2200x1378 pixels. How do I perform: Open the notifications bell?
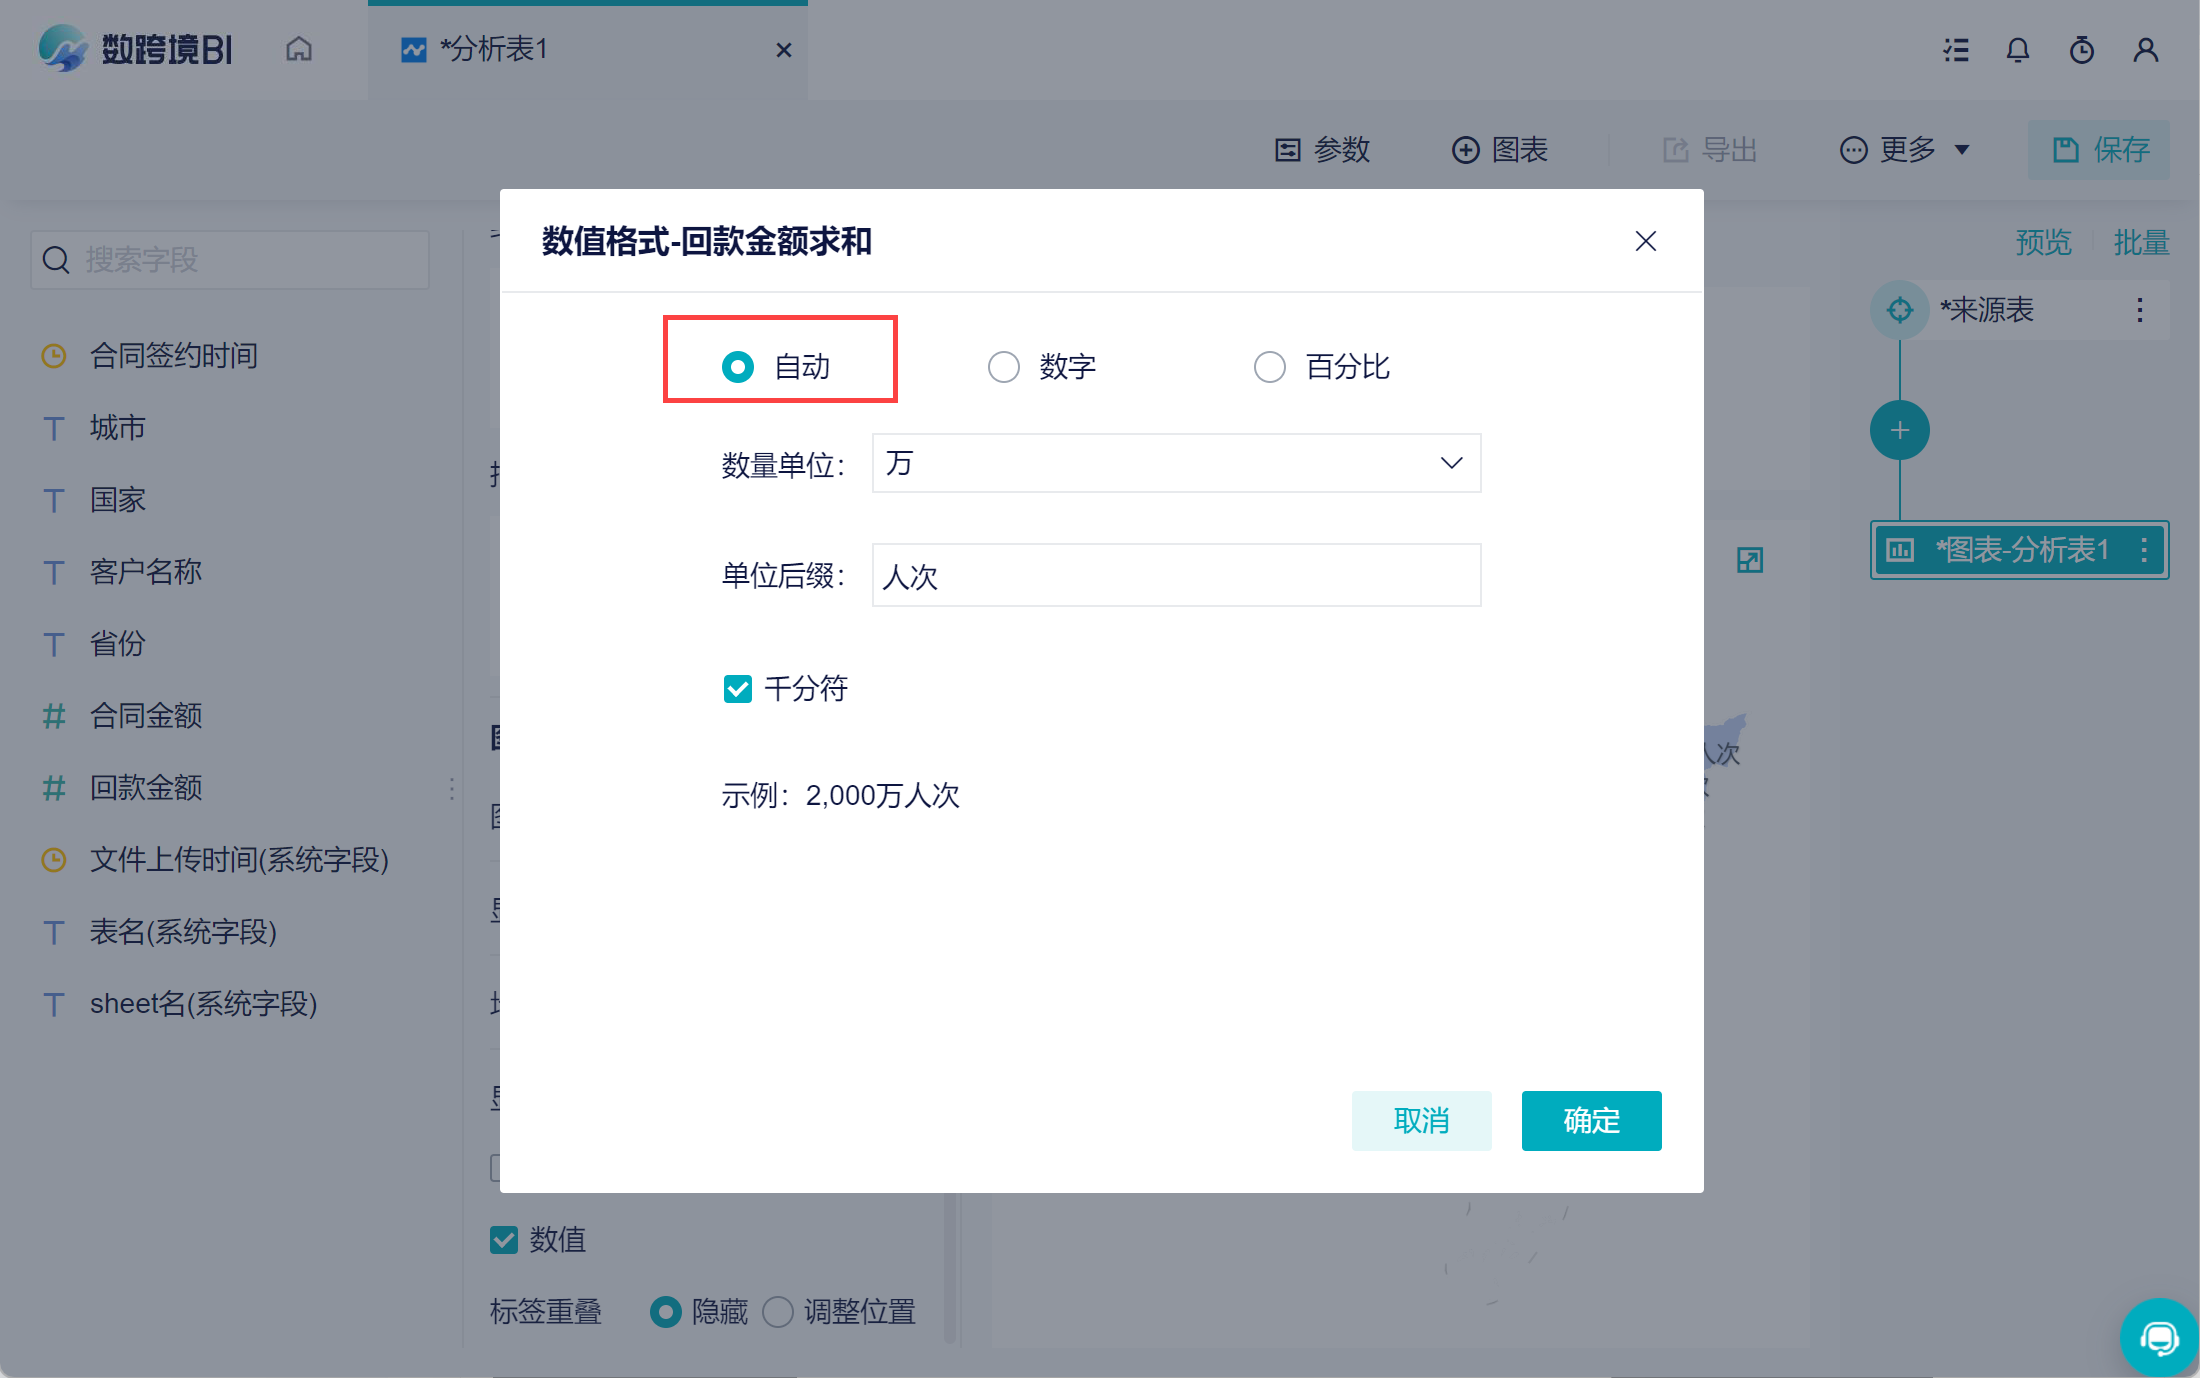[2018, 50]
